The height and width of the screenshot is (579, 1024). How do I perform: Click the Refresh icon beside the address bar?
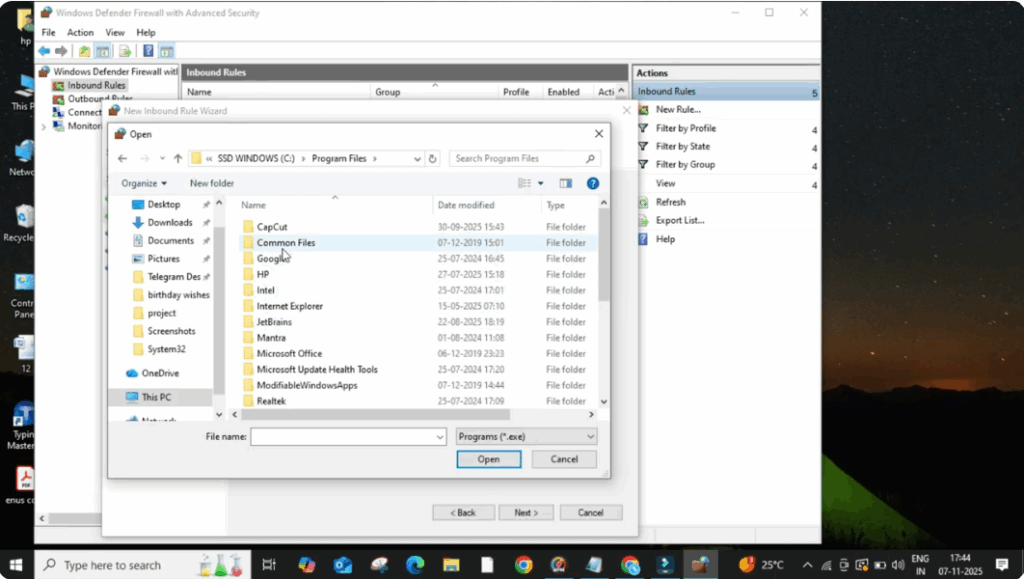tap(434, 158)
